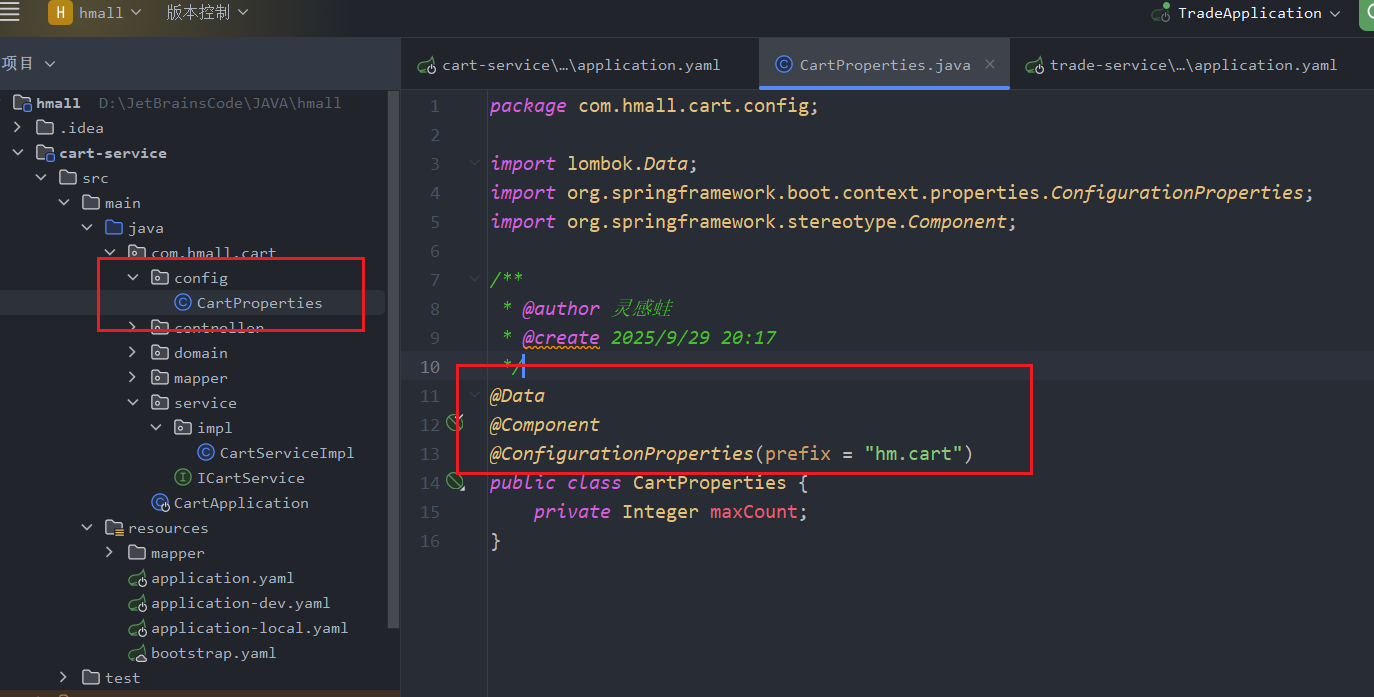1374x697 pixels.
Task: Click the orange H project icon
Action: tap(60, 12)
